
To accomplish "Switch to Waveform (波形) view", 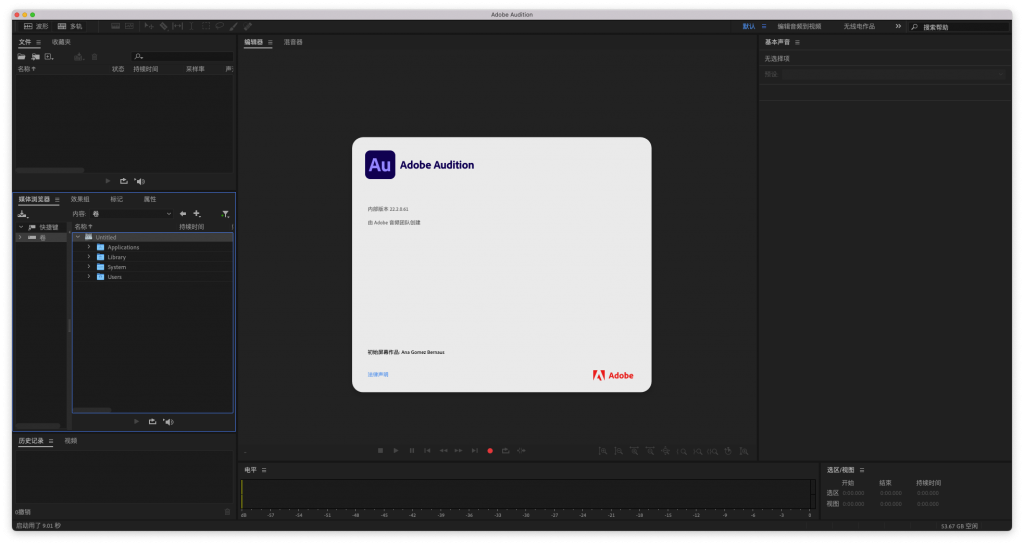I will [36, 26].
